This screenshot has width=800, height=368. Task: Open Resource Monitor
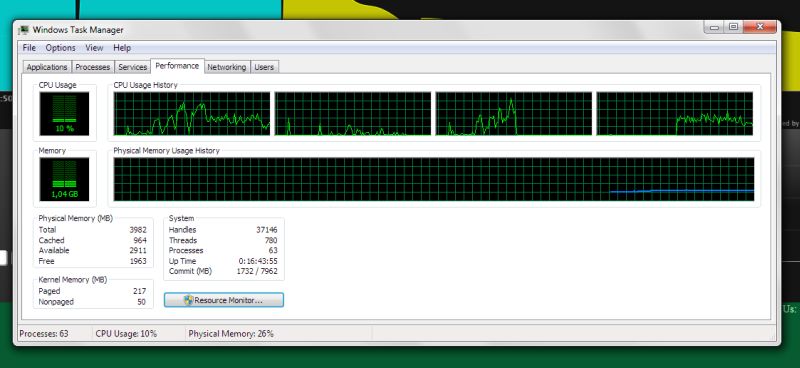pos(223,300)
